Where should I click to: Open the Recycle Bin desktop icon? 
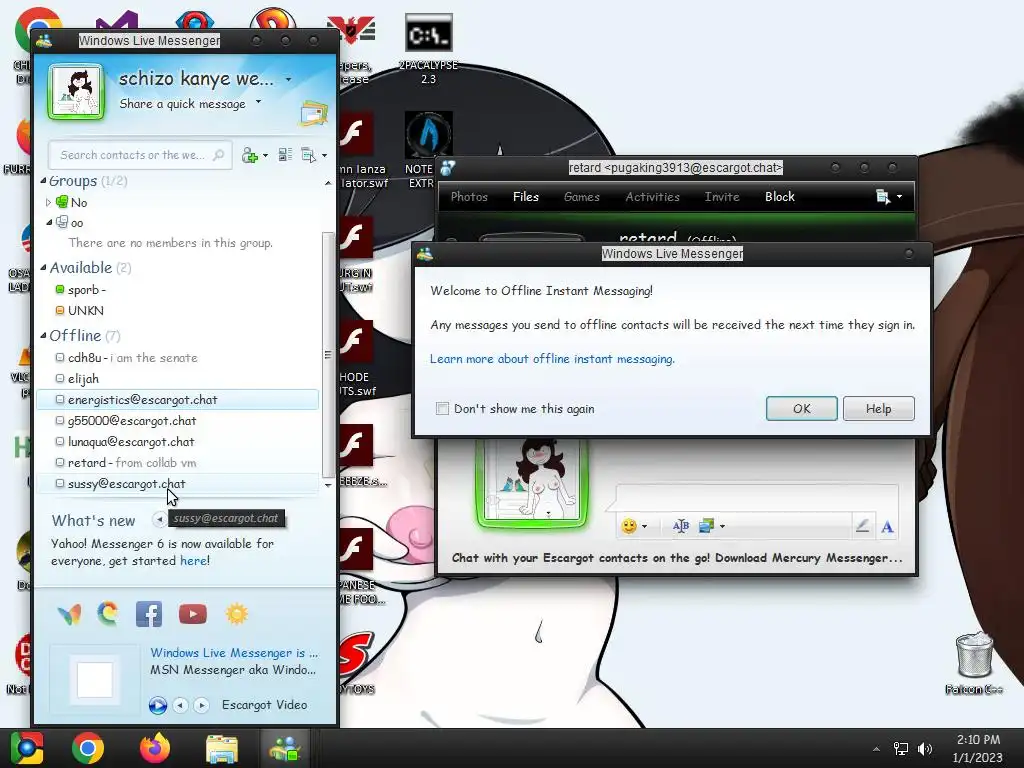coord(974,662)
